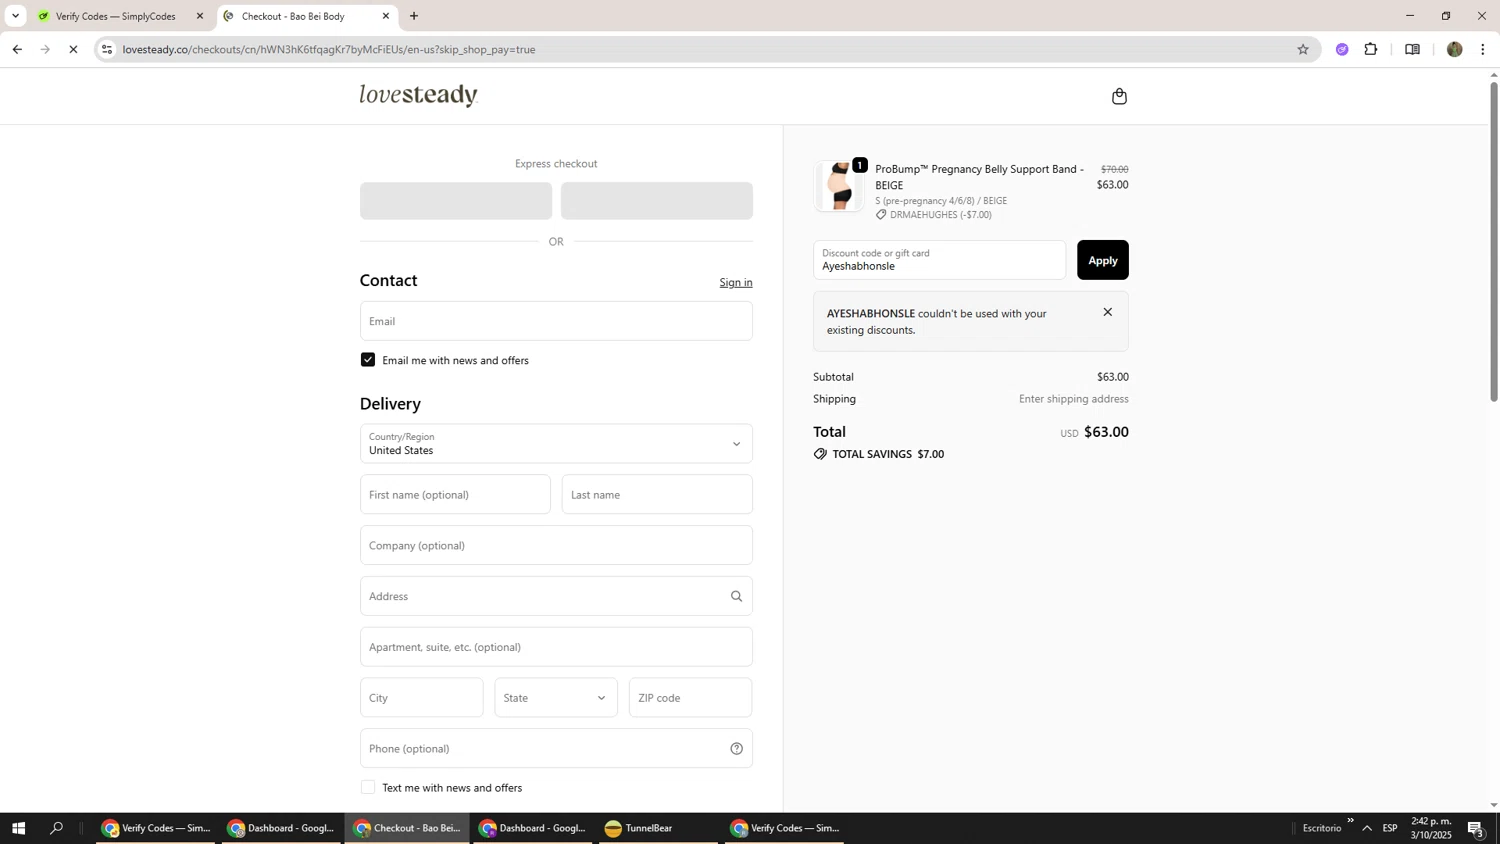Click the Last name field
Image resolution: width=1500 pixels, height=844 pixels.
pos(657,494)
